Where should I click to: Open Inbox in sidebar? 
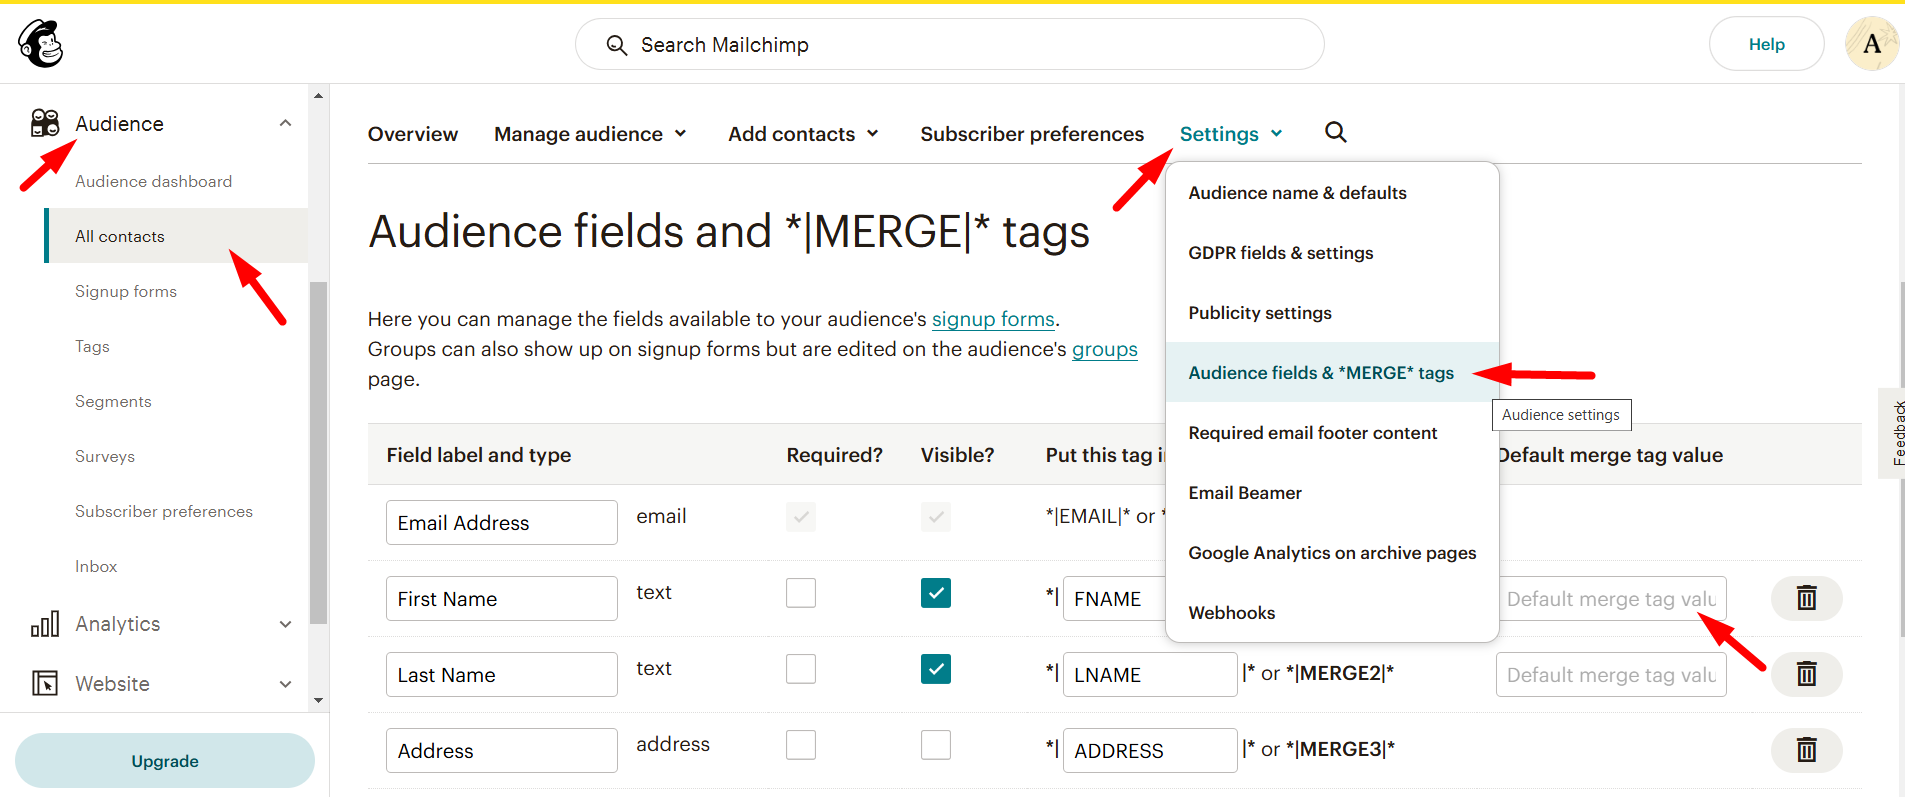click(96, 566)
